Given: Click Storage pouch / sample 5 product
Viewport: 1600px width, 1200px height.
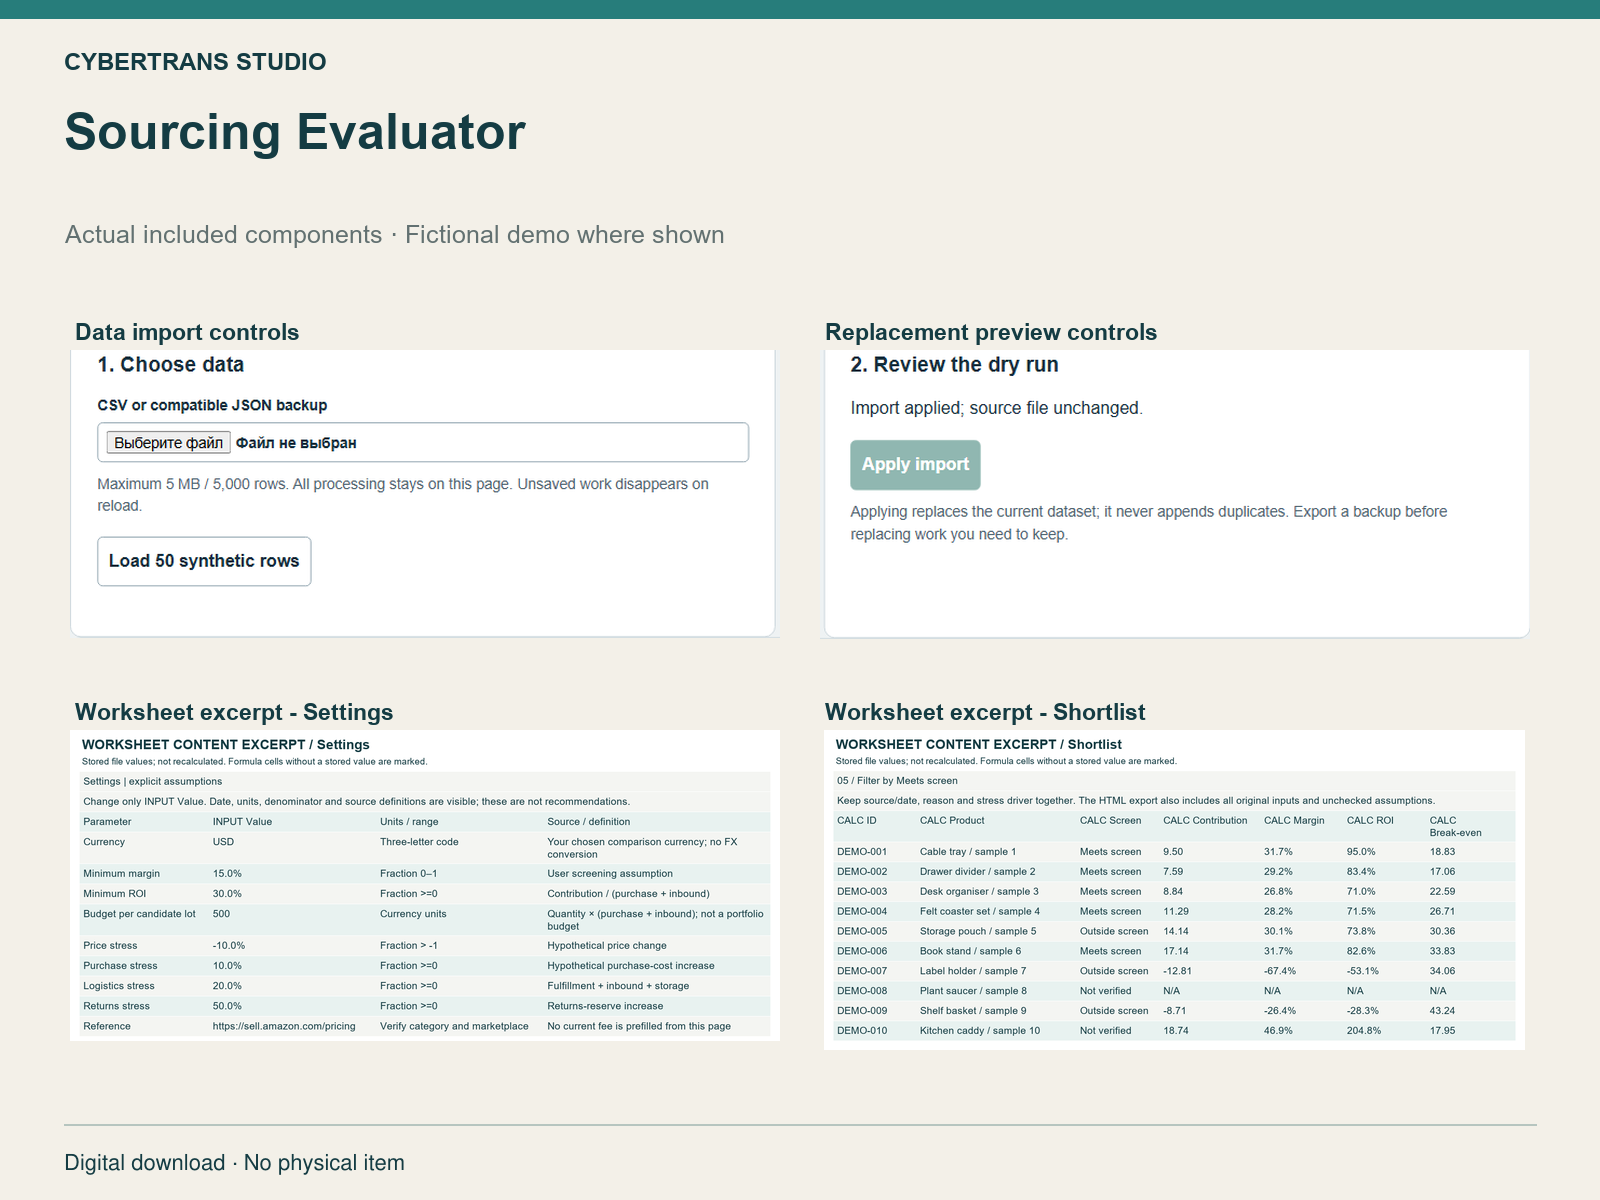Looking at the screenshot, I should [978, 931].
